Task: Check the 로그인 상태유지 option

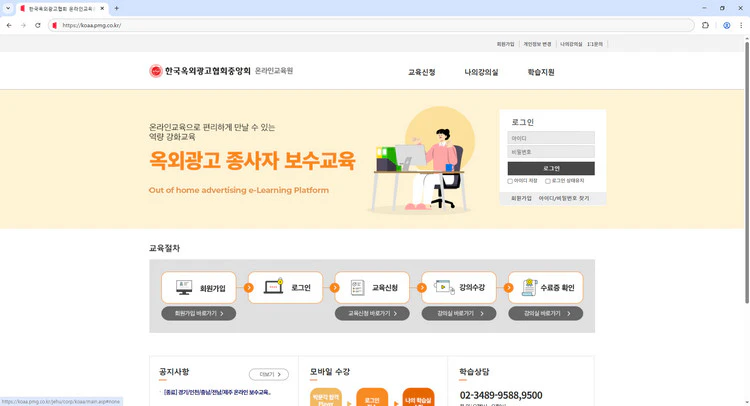Action: pos(548,181)
